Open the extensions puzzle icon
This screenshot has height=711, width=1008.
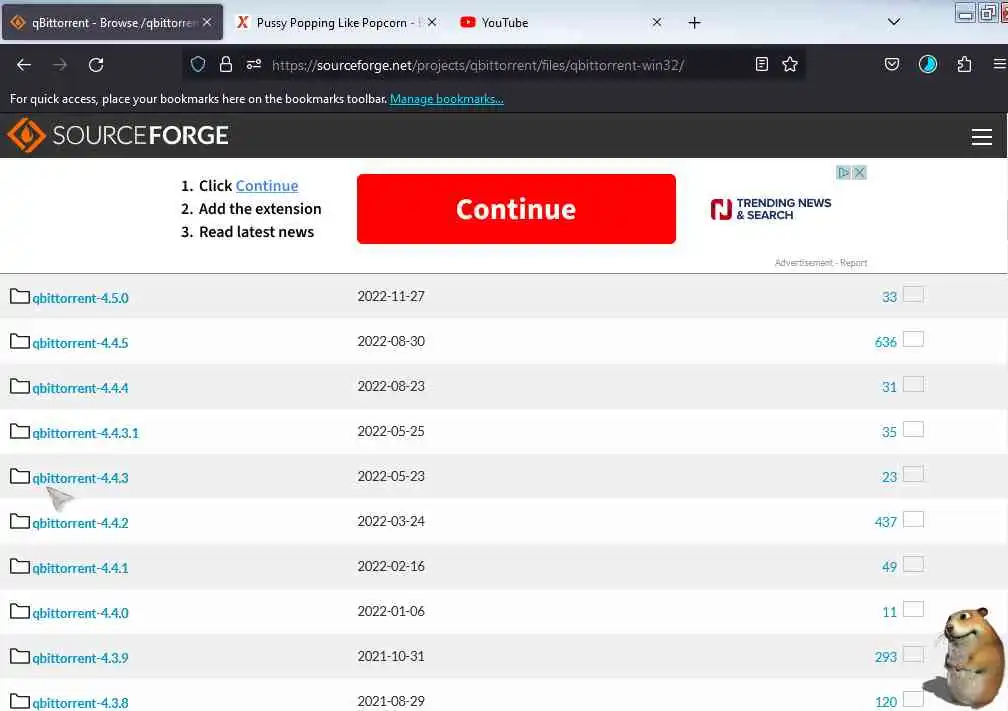964,64
